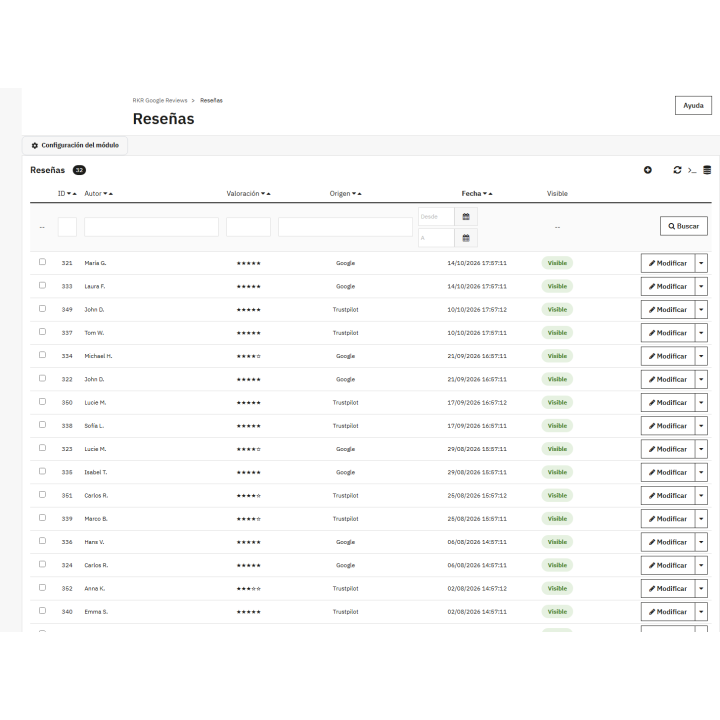Click the Fecha column header
The height and width of the screenshot is (720, 720).
(471, 194)
